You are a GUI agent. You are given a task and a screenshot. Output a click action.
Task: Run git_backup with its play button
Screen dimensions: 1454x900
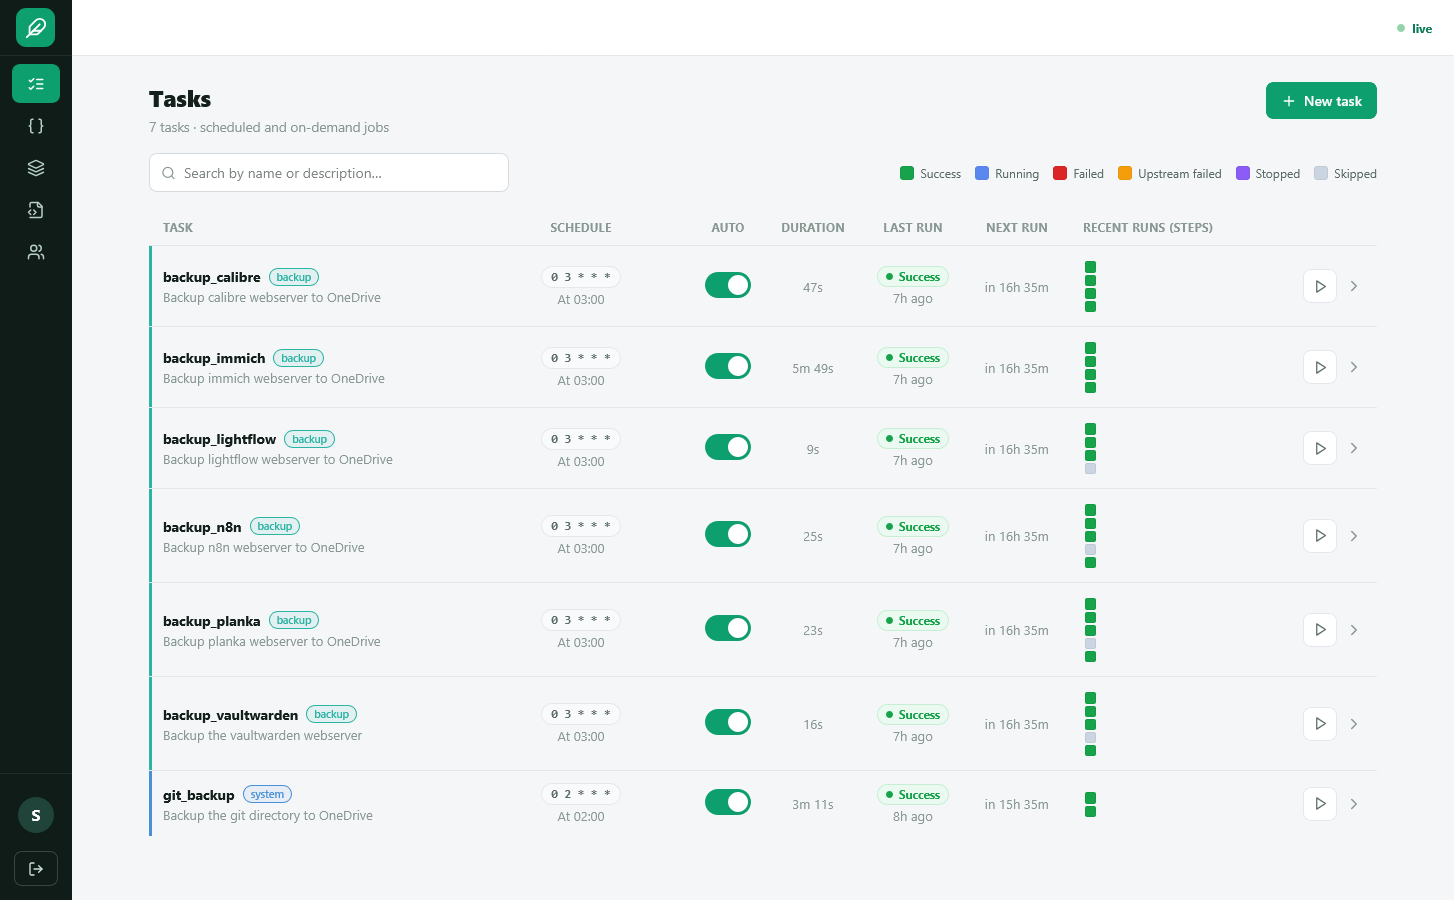coord(1320,804)
